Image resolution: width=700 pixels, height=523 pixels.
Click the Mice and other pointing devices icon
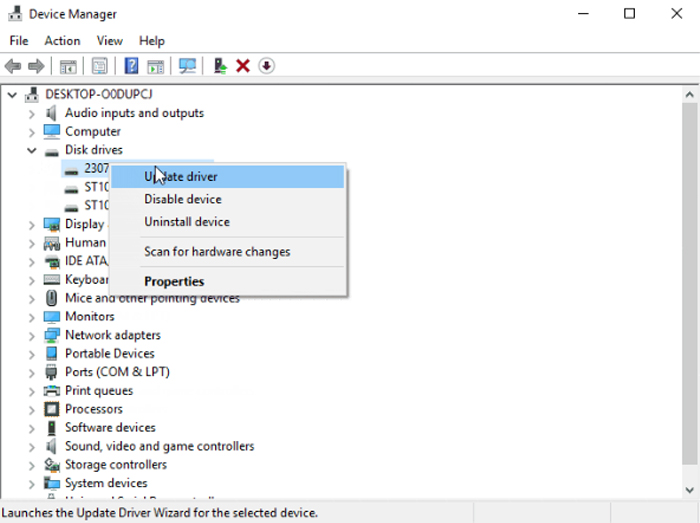(x=52, y=298)
